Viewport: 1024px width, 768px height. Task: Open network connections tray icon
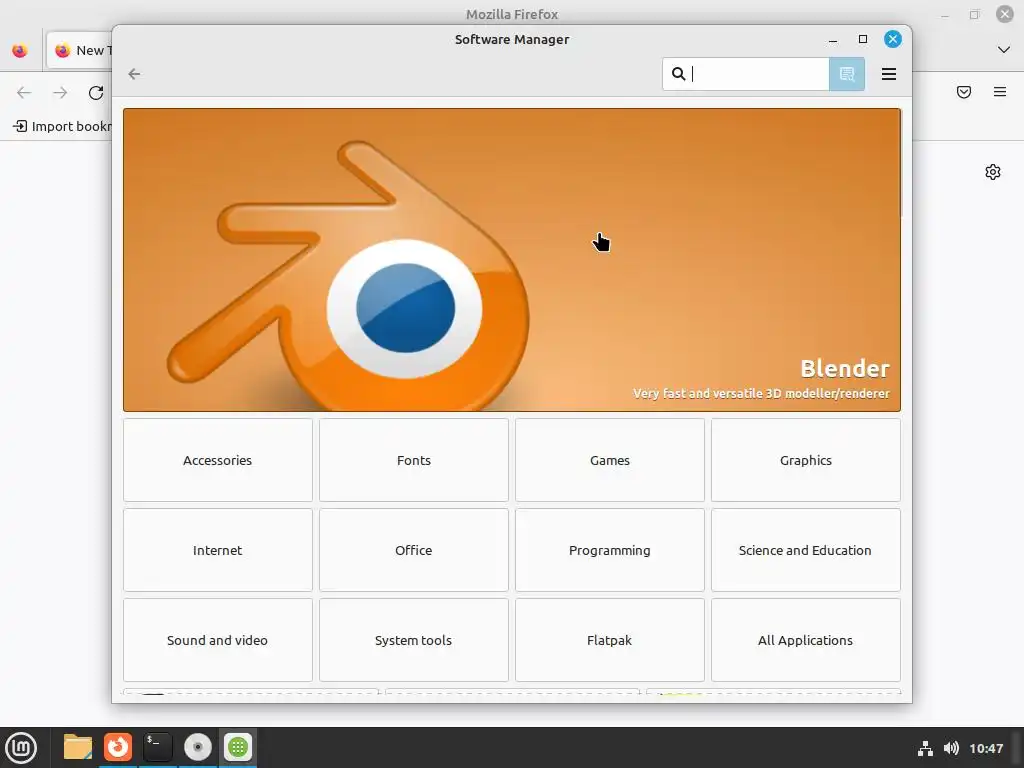(925, 748)
